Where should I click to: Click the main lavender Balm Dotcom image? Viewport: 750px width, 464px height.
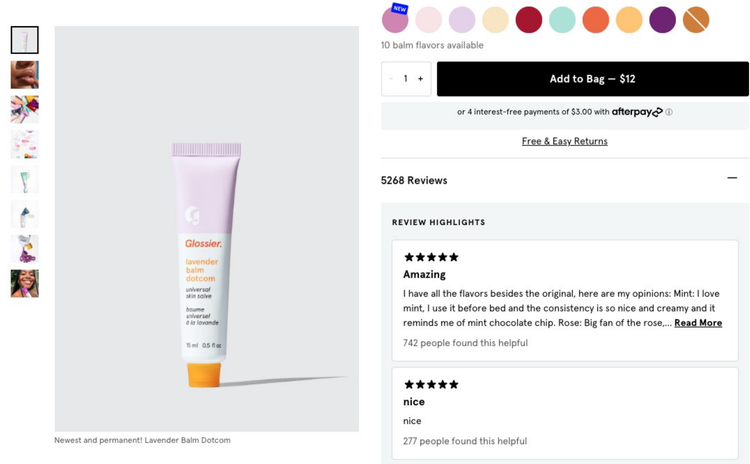pyautogui.click(x=206, y=228)
